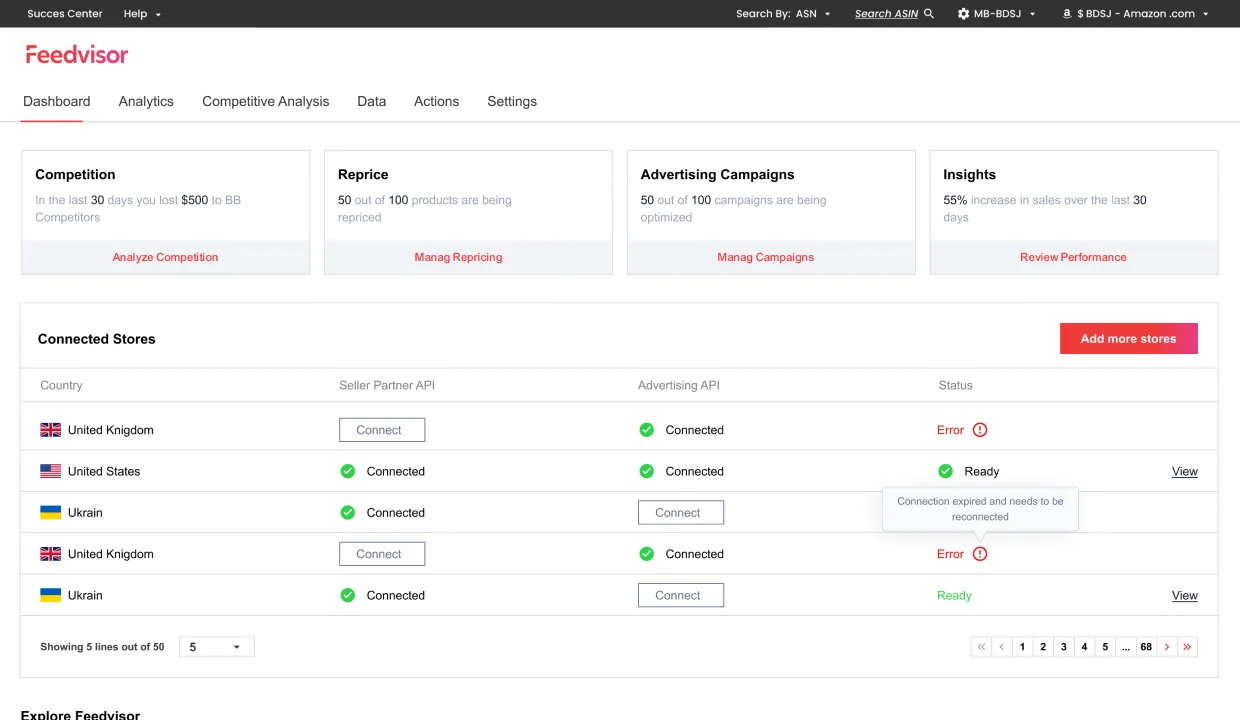Click the green Ready checkmark in United States row

click(946, 471)
